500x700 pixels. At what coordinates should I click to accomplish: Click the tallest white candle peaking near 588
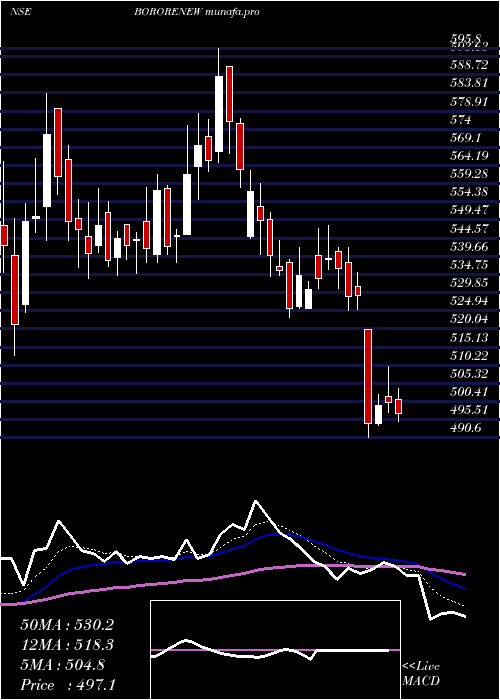click(219, 114)
